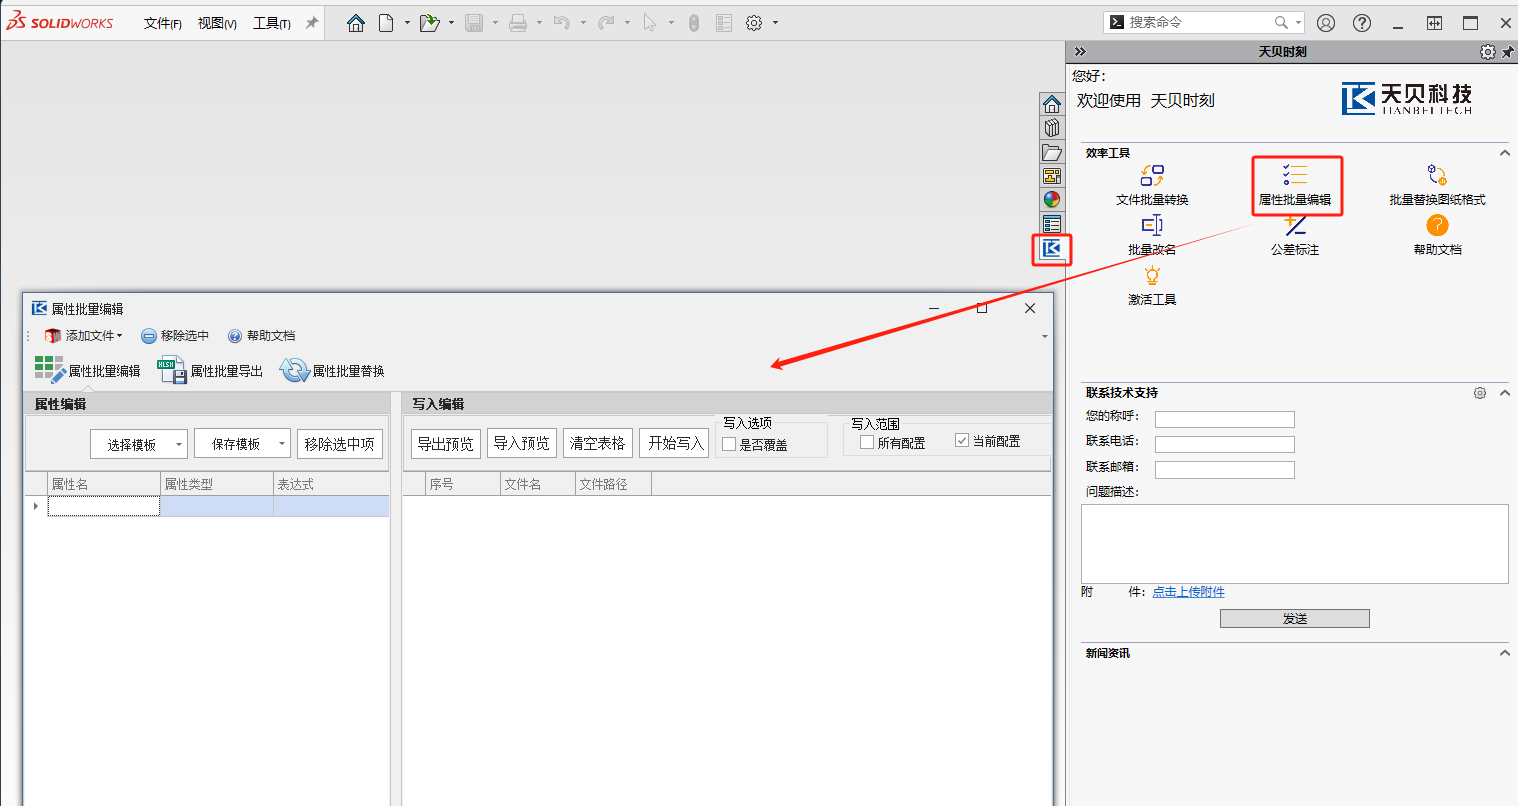Pin the 天贝时刻 task pane
The height and width of the screenshot is (806, 1518).
1508,52
